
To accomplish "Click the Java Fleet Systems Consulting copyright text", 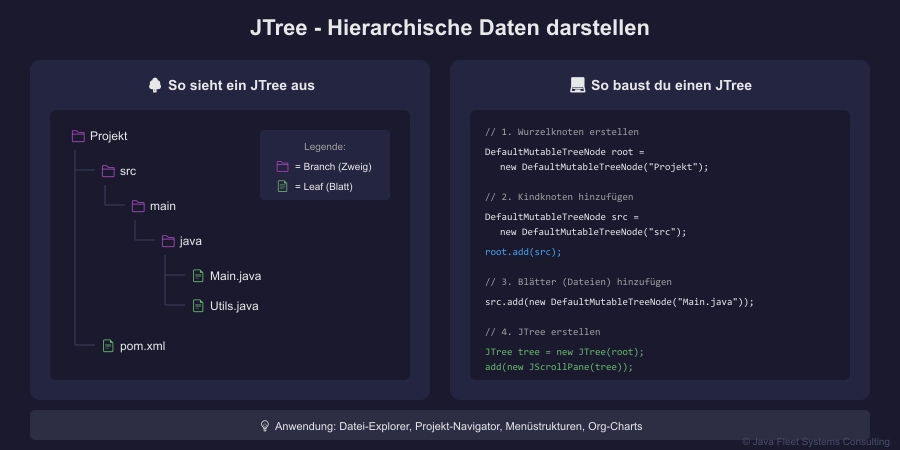I will pos(815,441).
